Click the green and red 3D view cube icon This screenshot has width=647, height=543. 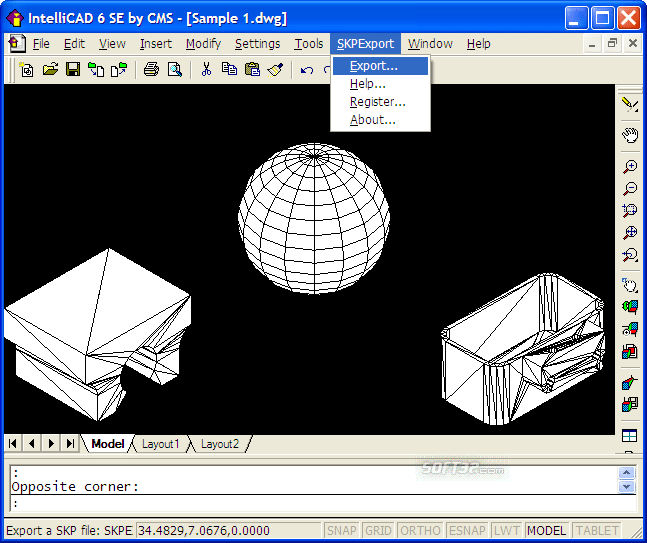(630, 307)
